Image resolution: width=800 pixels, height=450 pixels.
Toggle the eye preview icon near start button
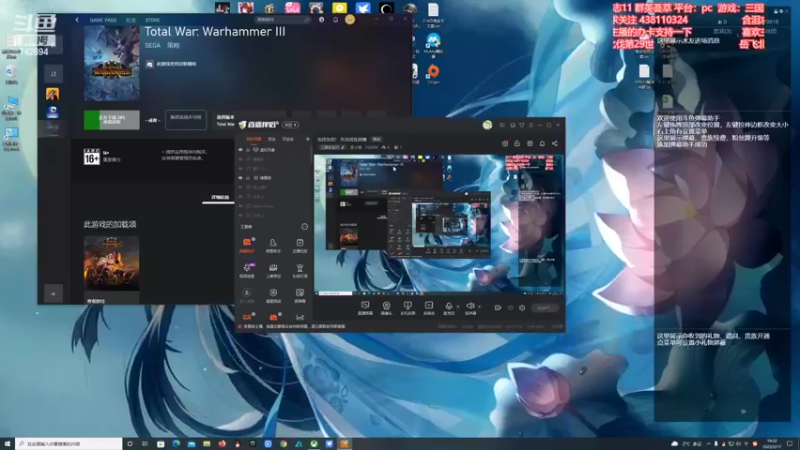[x=510, y=308]
